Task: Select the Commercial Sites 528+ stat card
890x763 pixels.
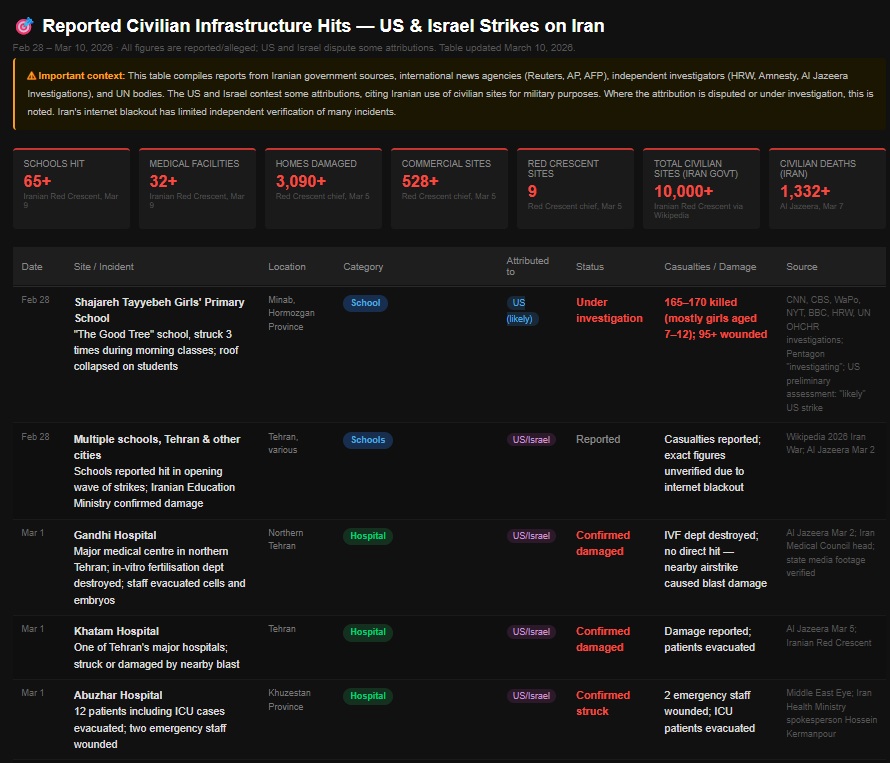Action: 449,188
